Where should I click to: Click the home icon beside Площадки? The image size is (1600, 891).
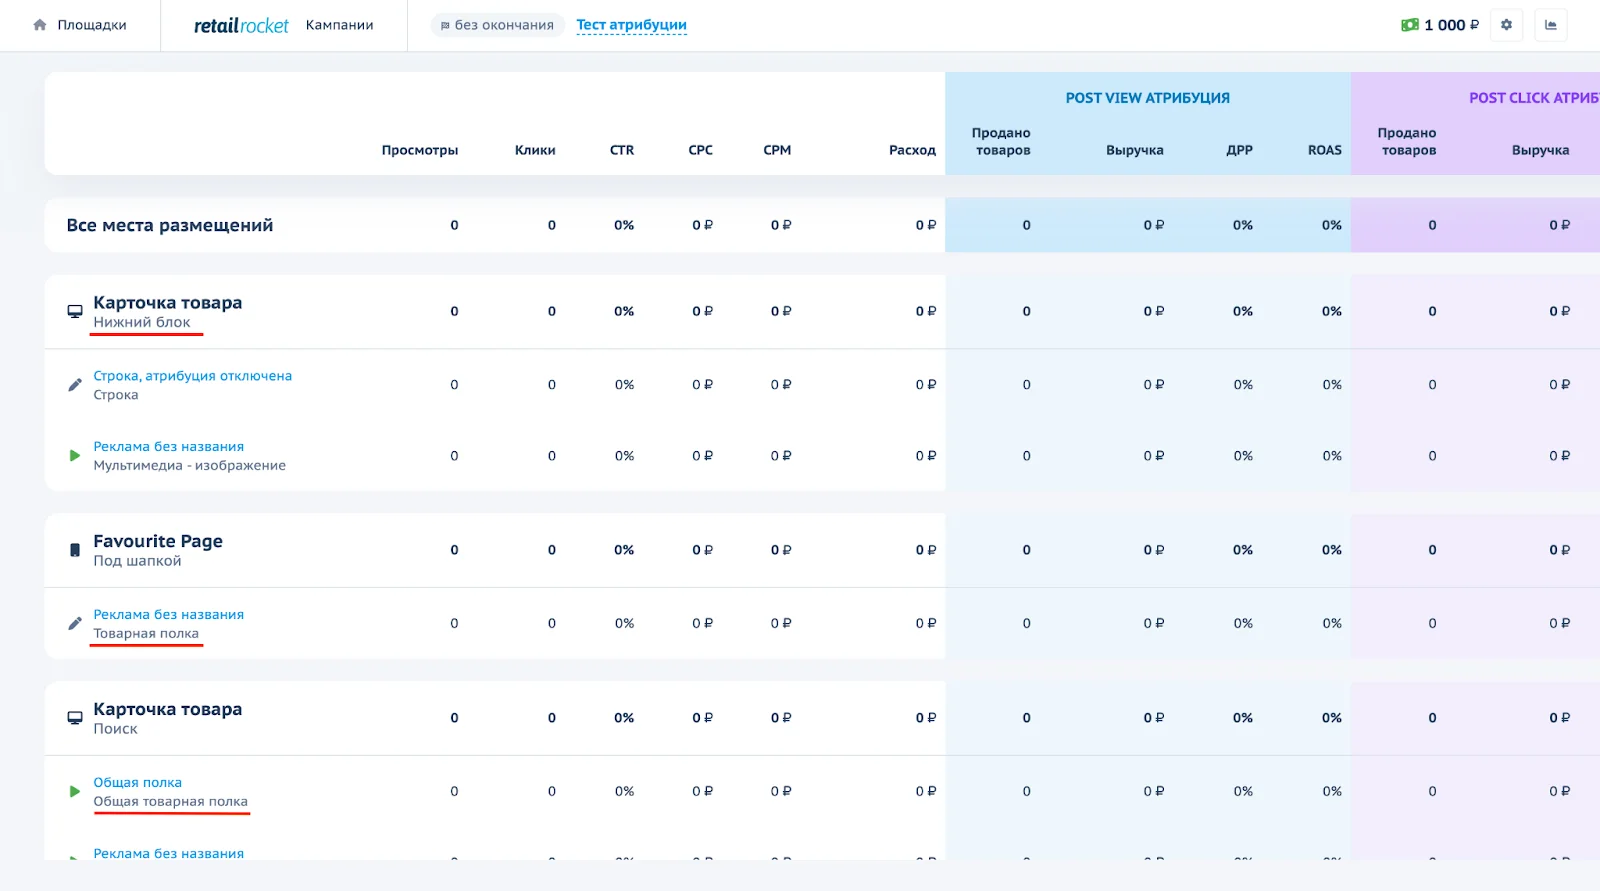point(40,25)
